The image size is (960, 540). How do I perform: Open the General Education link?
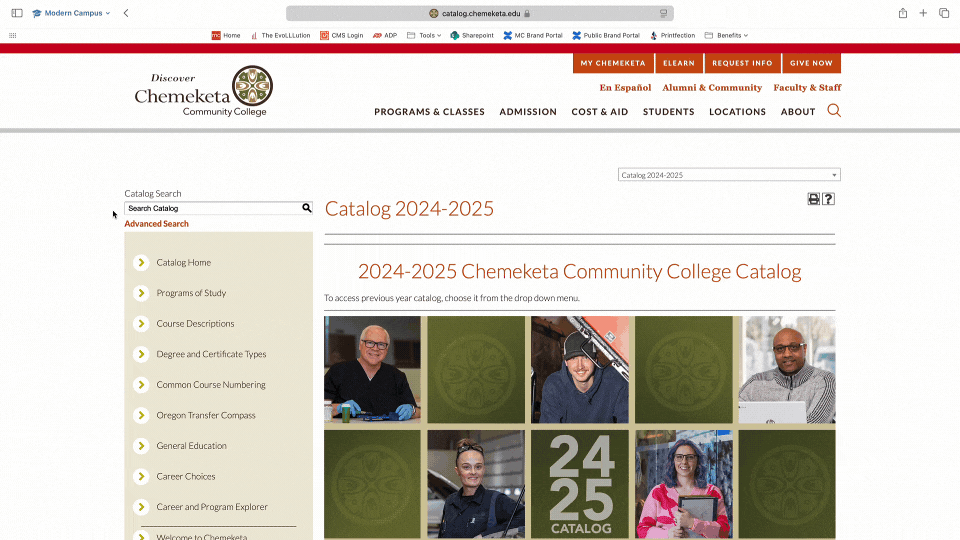[x=191, y=446]
